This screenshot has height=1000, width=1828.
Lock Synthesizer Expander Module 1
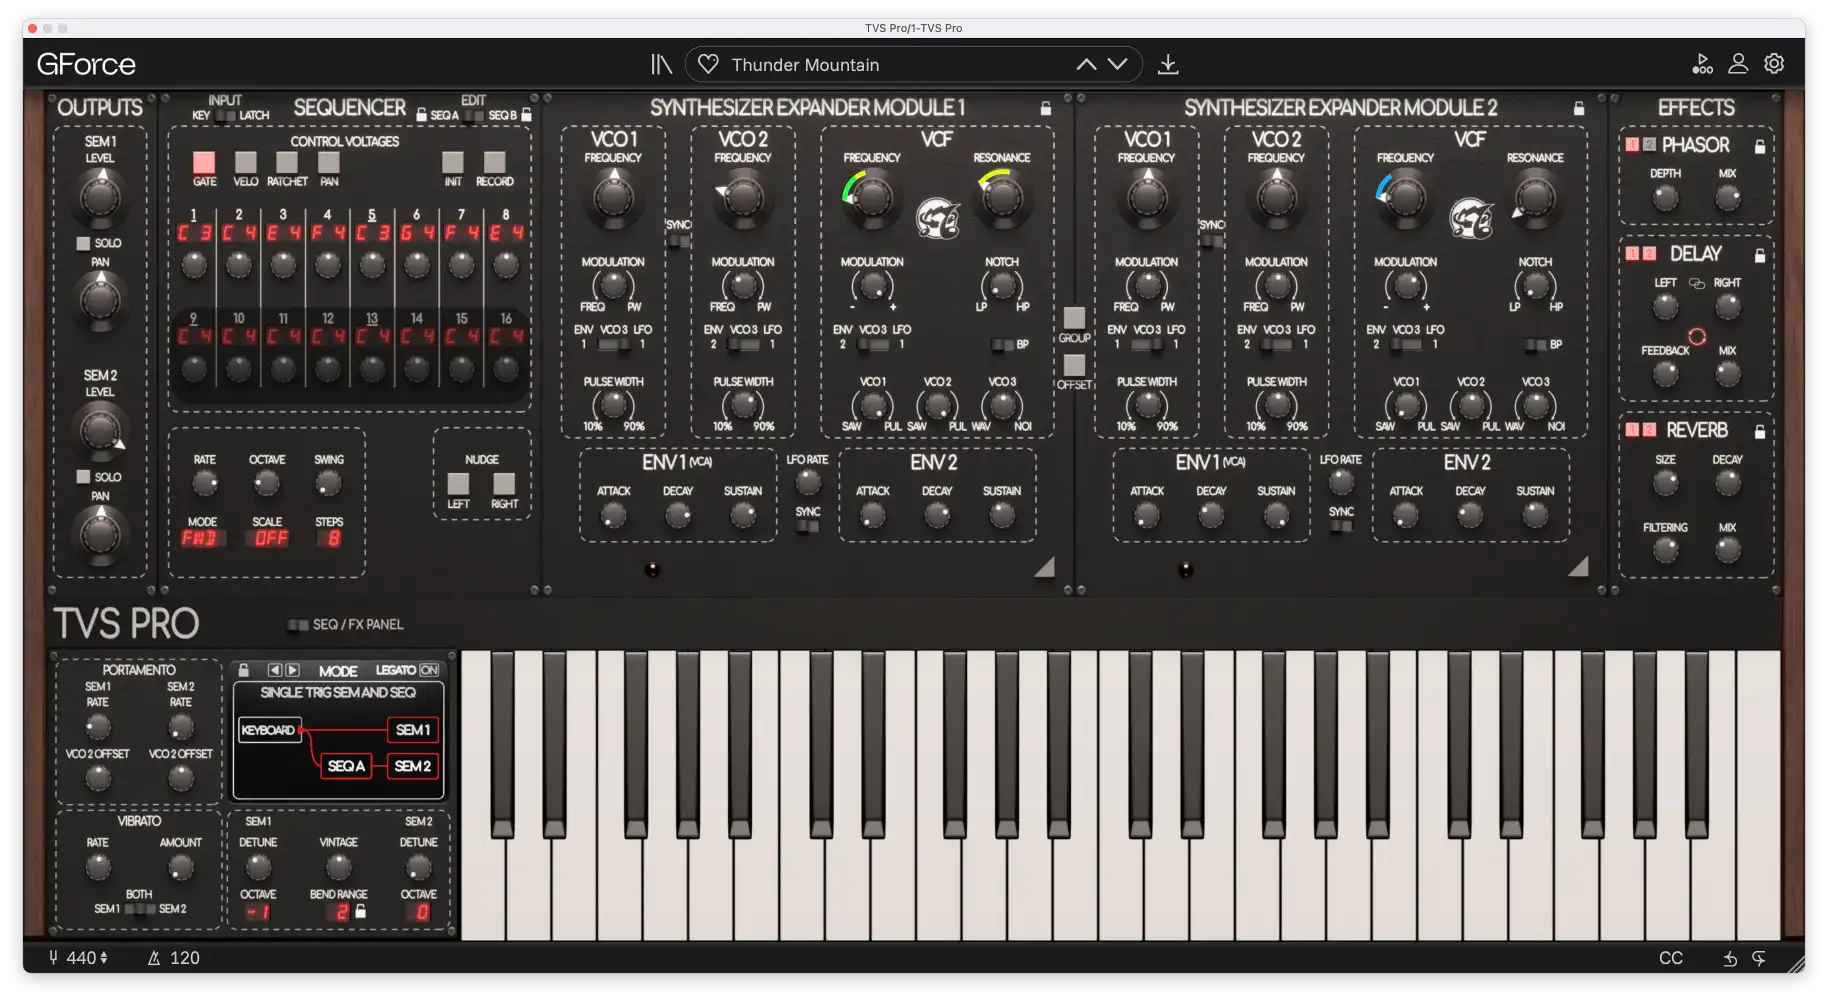pyautogui.click(x=1046, y=108)
